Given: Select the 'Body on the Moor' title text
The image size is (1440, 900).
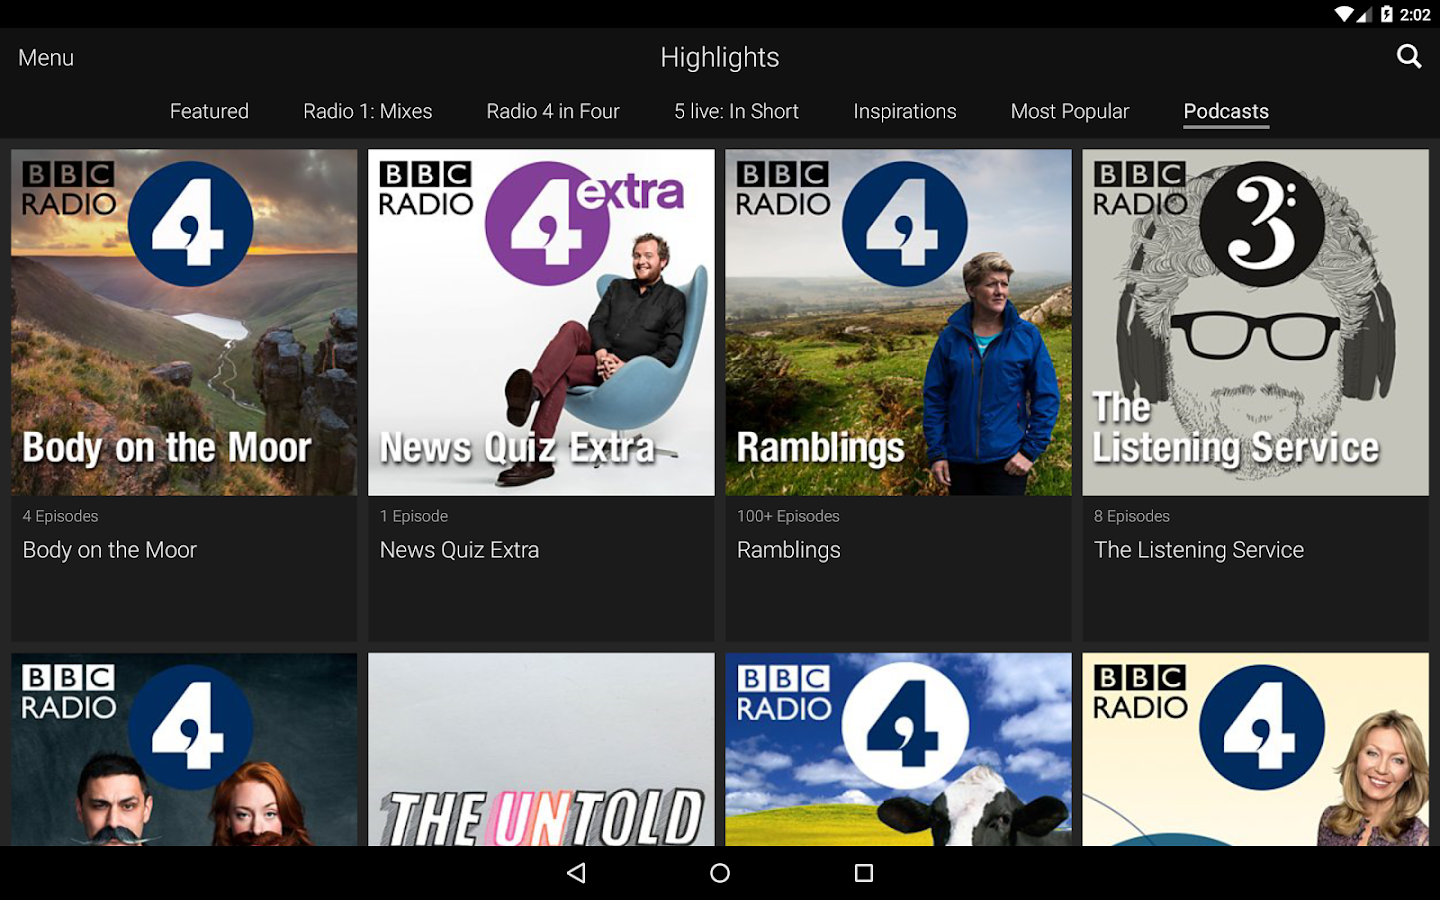Looking at the screenshot, I should [110, 550].
